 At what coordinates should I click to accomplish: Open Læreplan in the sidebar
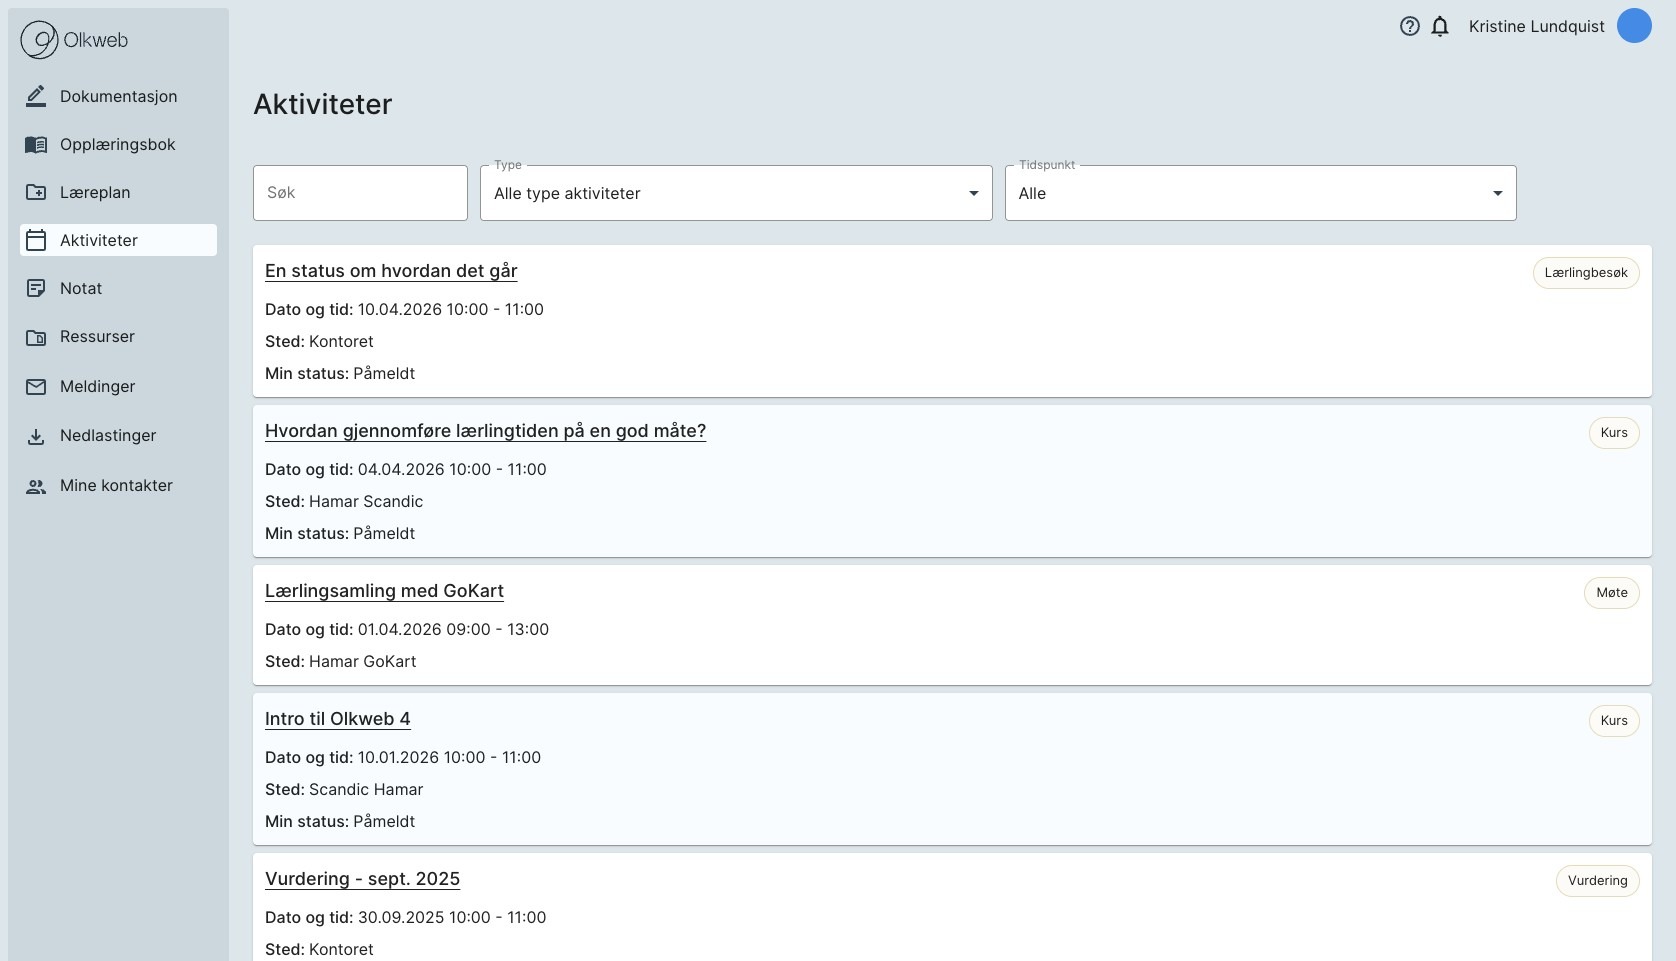[x=95, y=193]
